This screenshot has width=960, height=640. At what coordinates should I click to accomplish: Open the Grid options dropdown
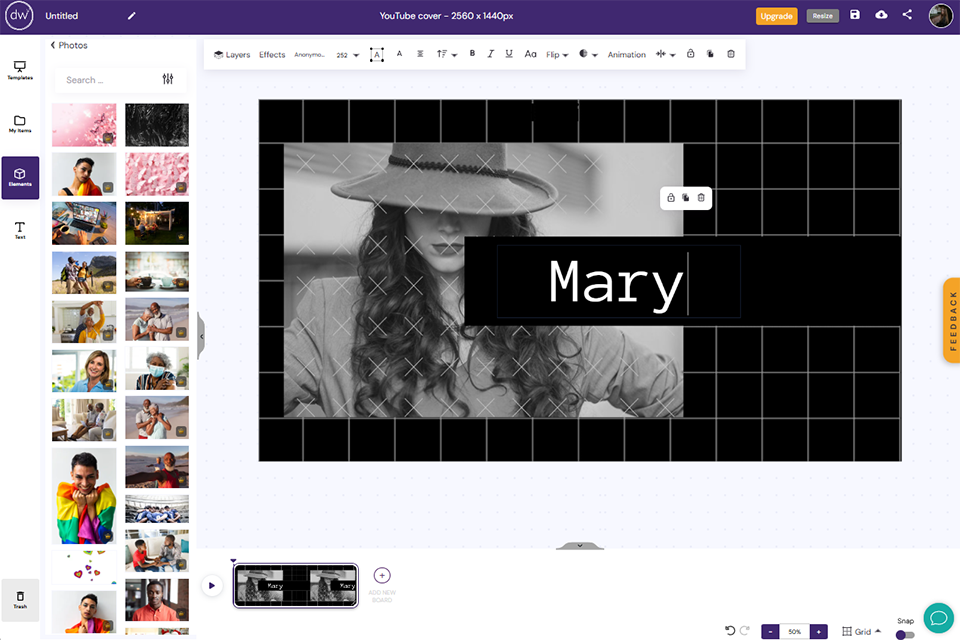click(x=861, y=631)
